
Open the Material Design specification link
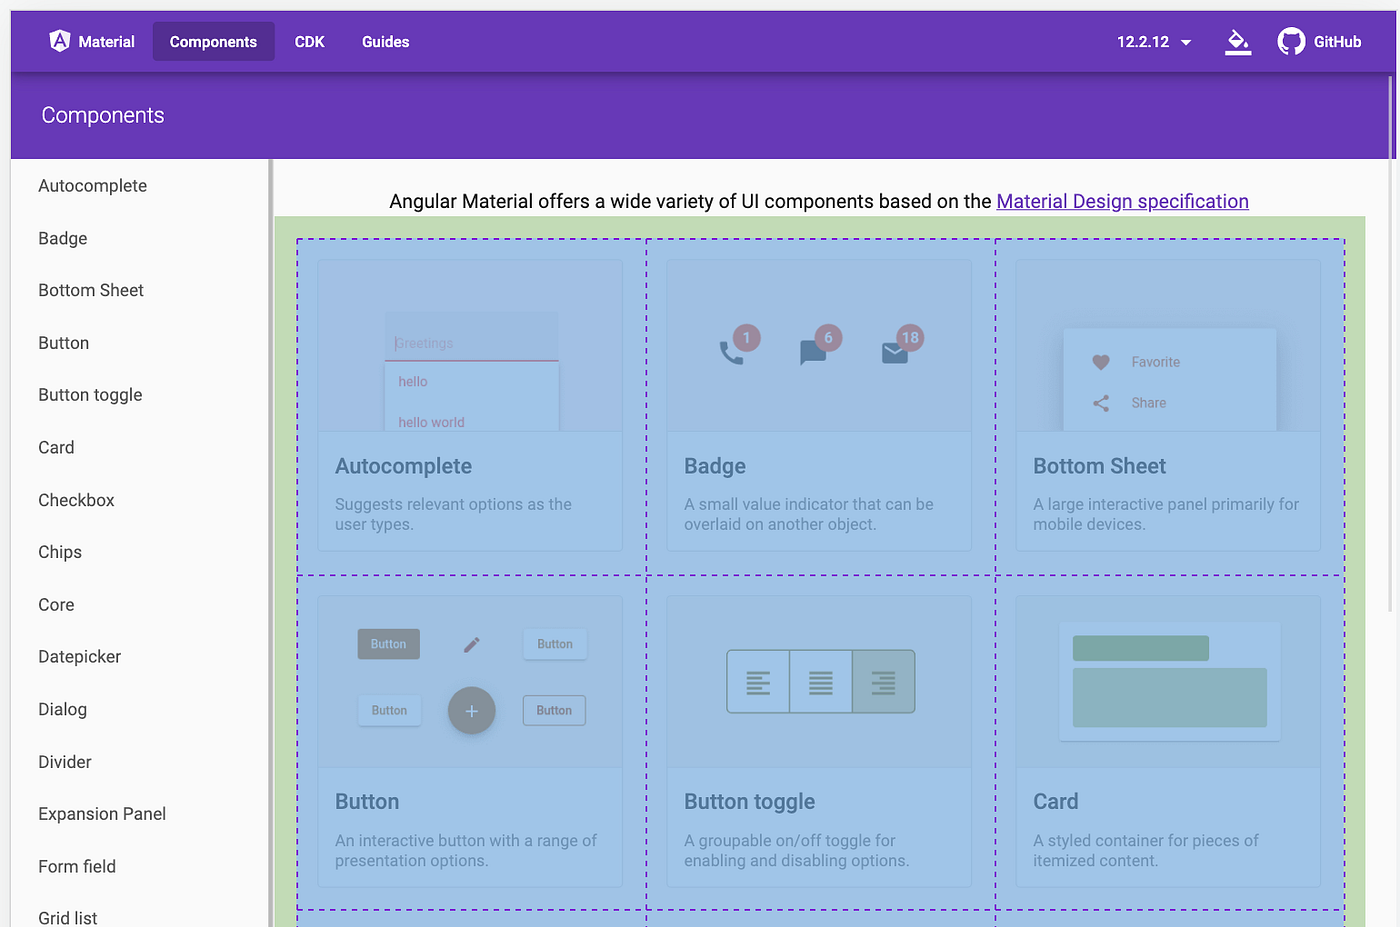pyautogui.click(x=1123, y=201)
